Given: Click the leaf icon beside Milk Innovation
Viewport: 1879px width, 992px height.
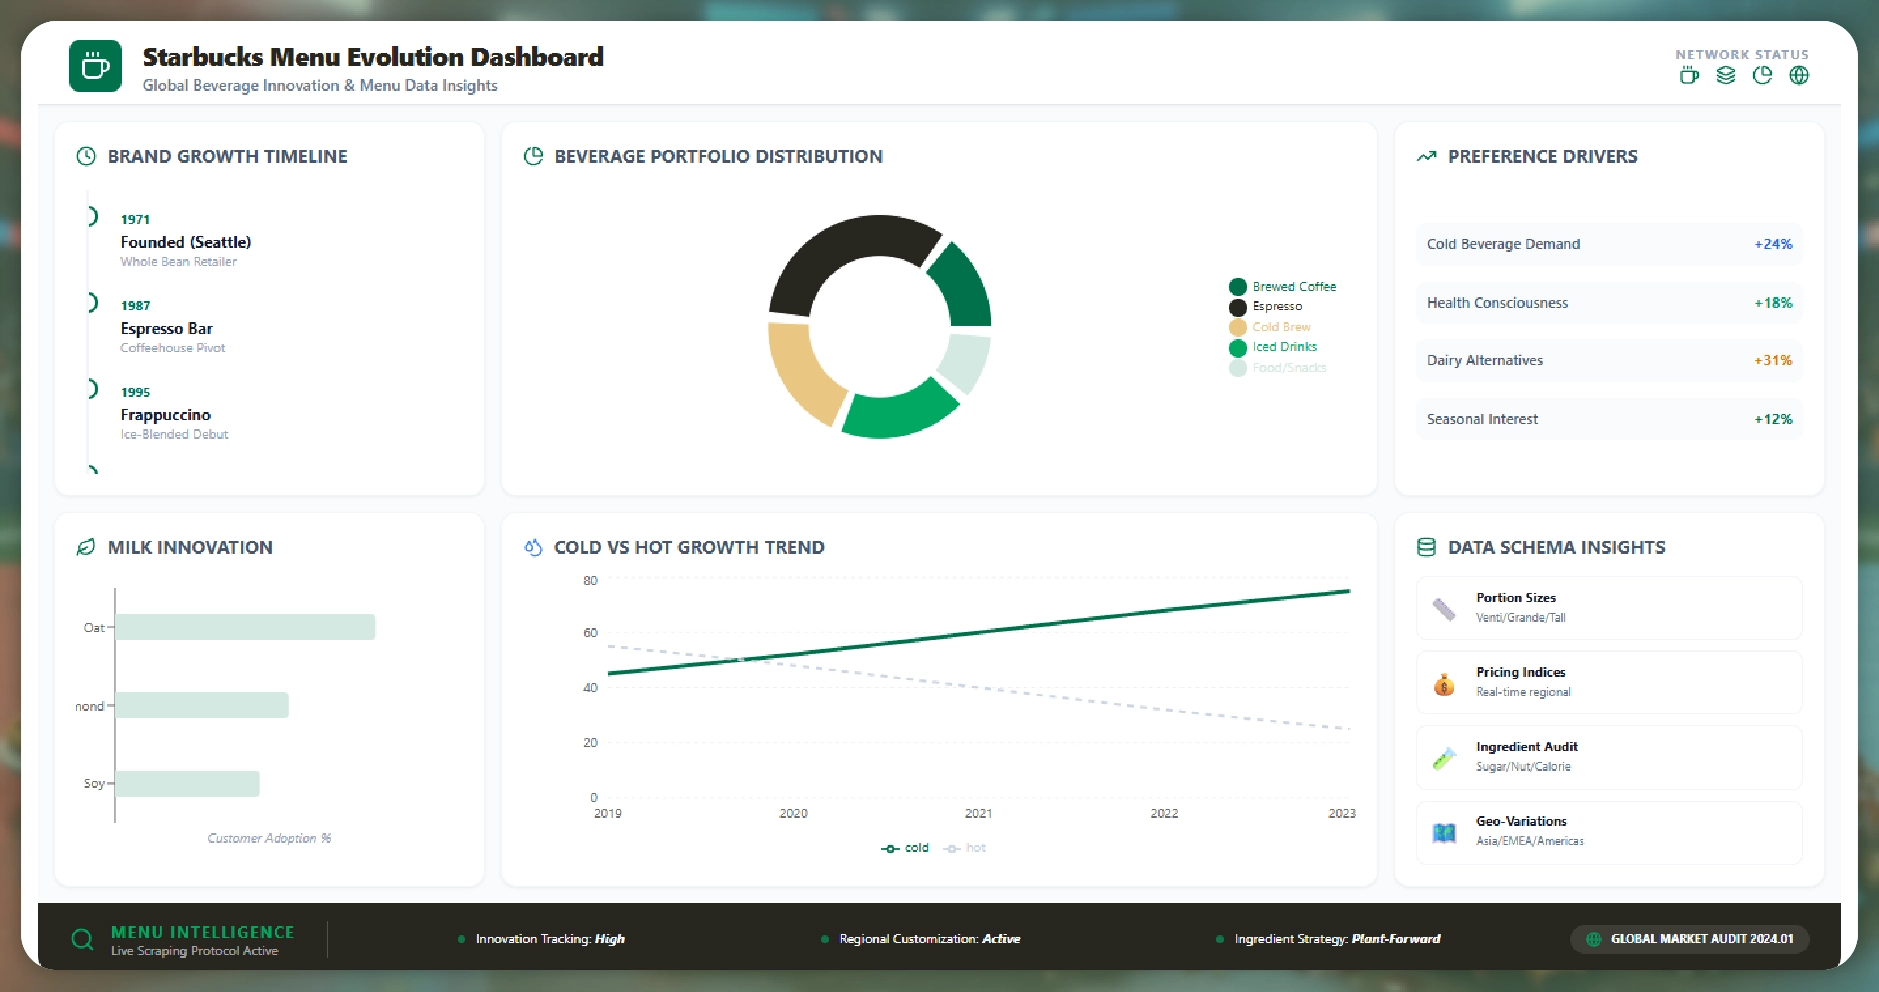Looking at the screenshot, I should click(x=86, y=547).
